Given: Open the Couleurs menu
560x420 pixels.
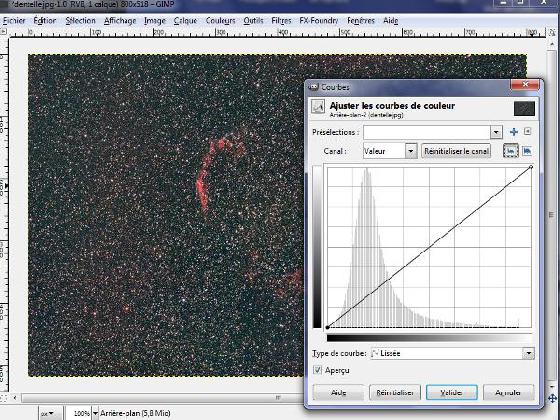Looking at the screenshot, I should pyautogui.click(x=220, y=21).
